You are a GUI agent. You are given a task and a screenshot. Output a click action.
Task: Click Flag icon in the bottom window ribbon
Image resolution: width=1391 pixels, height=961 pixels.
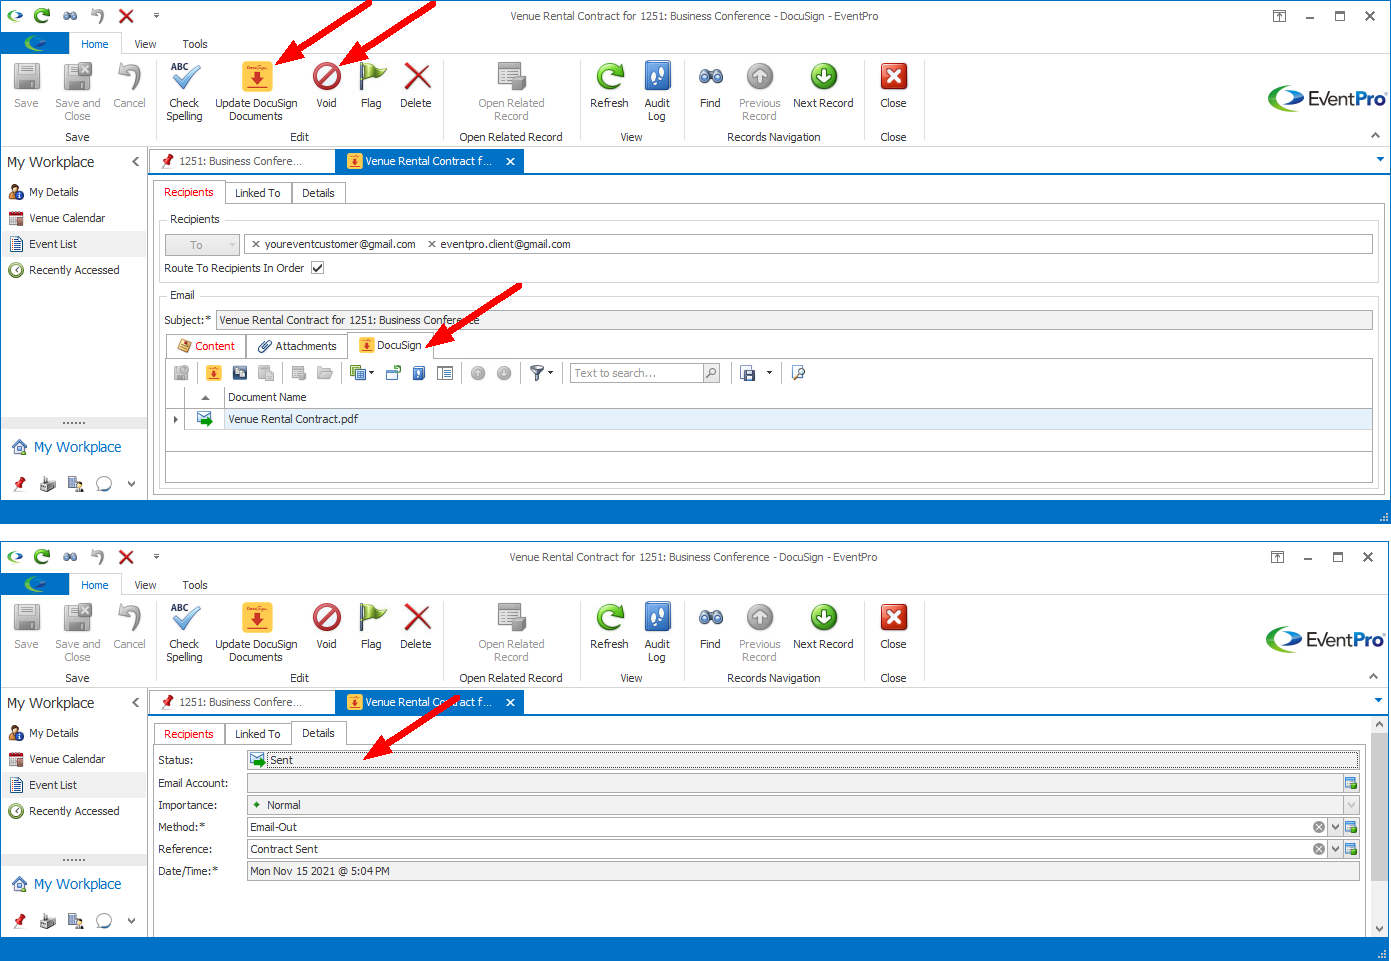tap(371, 618)
